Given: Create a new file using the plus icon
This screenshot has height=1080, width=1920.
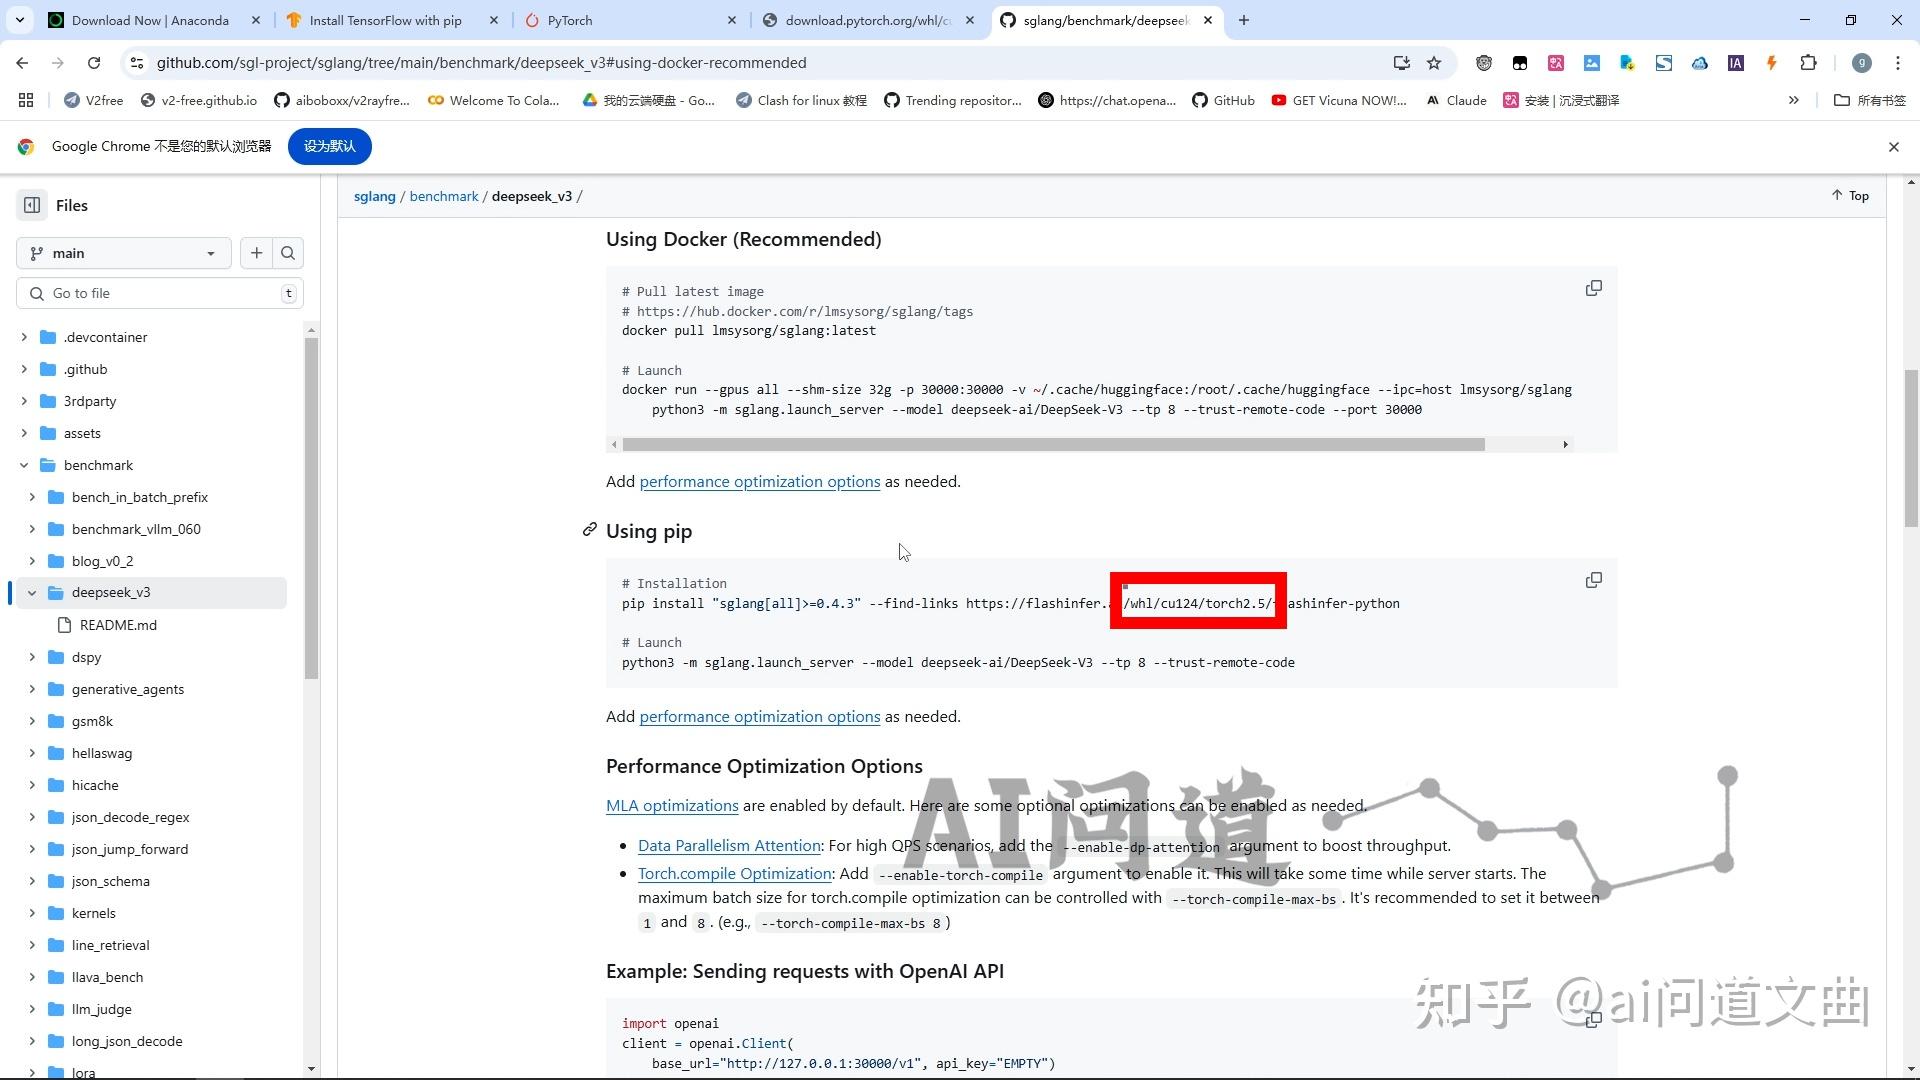Looking at the screenshot, I should (256, 253).
